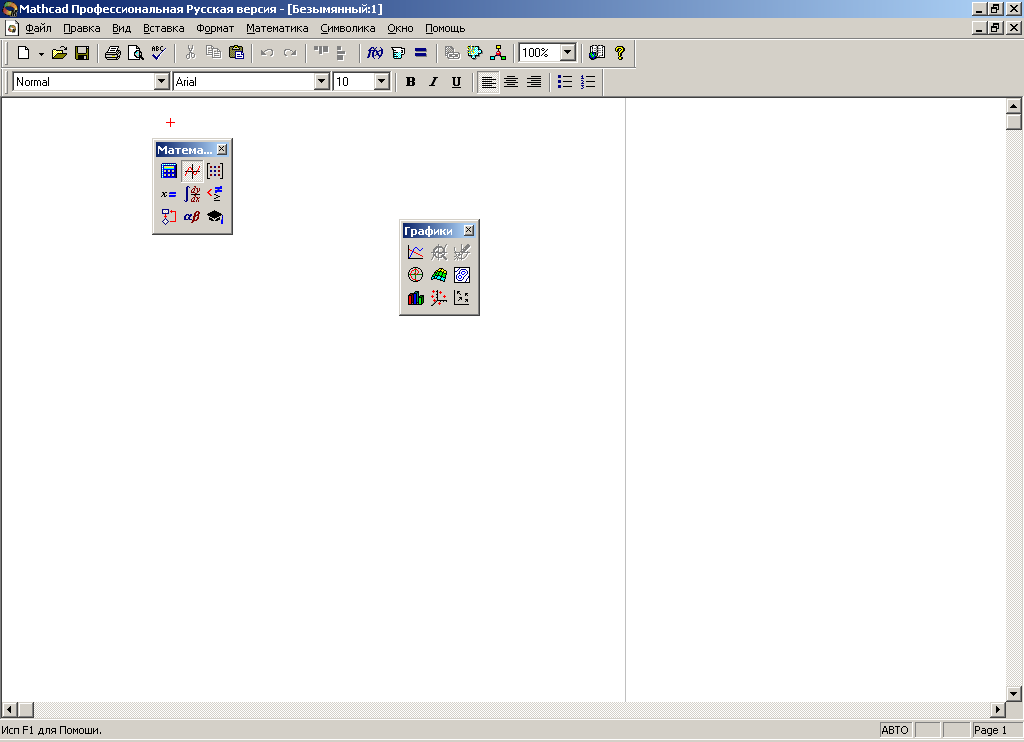Save the worksheet with floppy disk icon

(x=82, y=53)
